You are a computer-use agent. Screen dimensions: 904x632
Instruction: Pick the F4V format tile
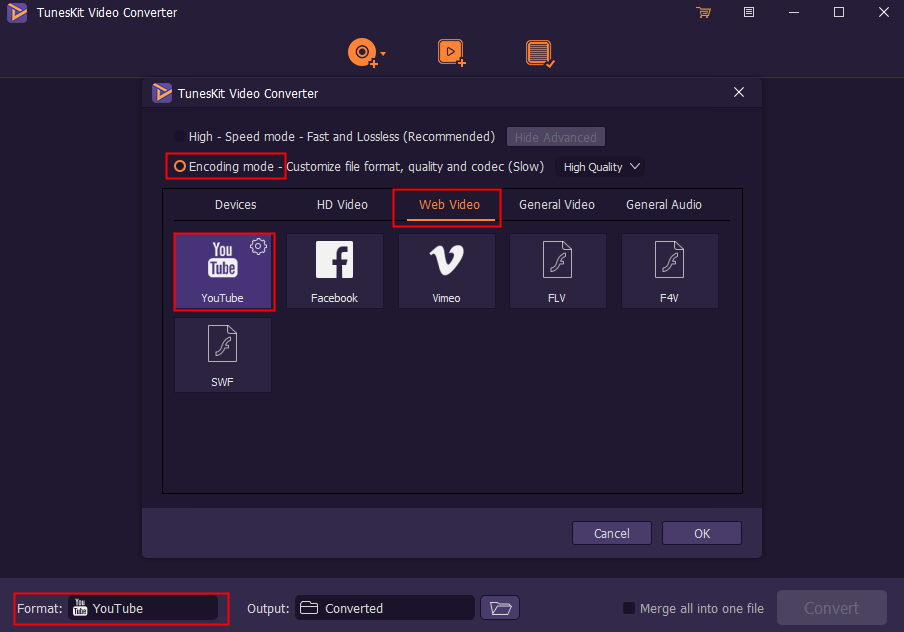coord(669,271)
